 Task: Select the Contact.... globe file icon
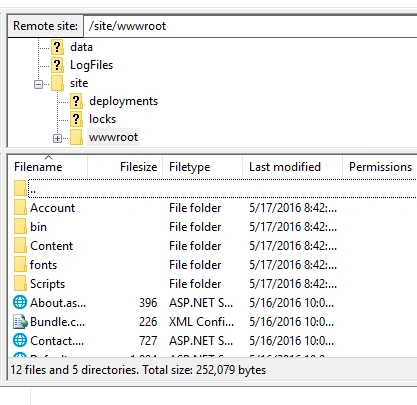pyautogui.click(x=20, y=341)
